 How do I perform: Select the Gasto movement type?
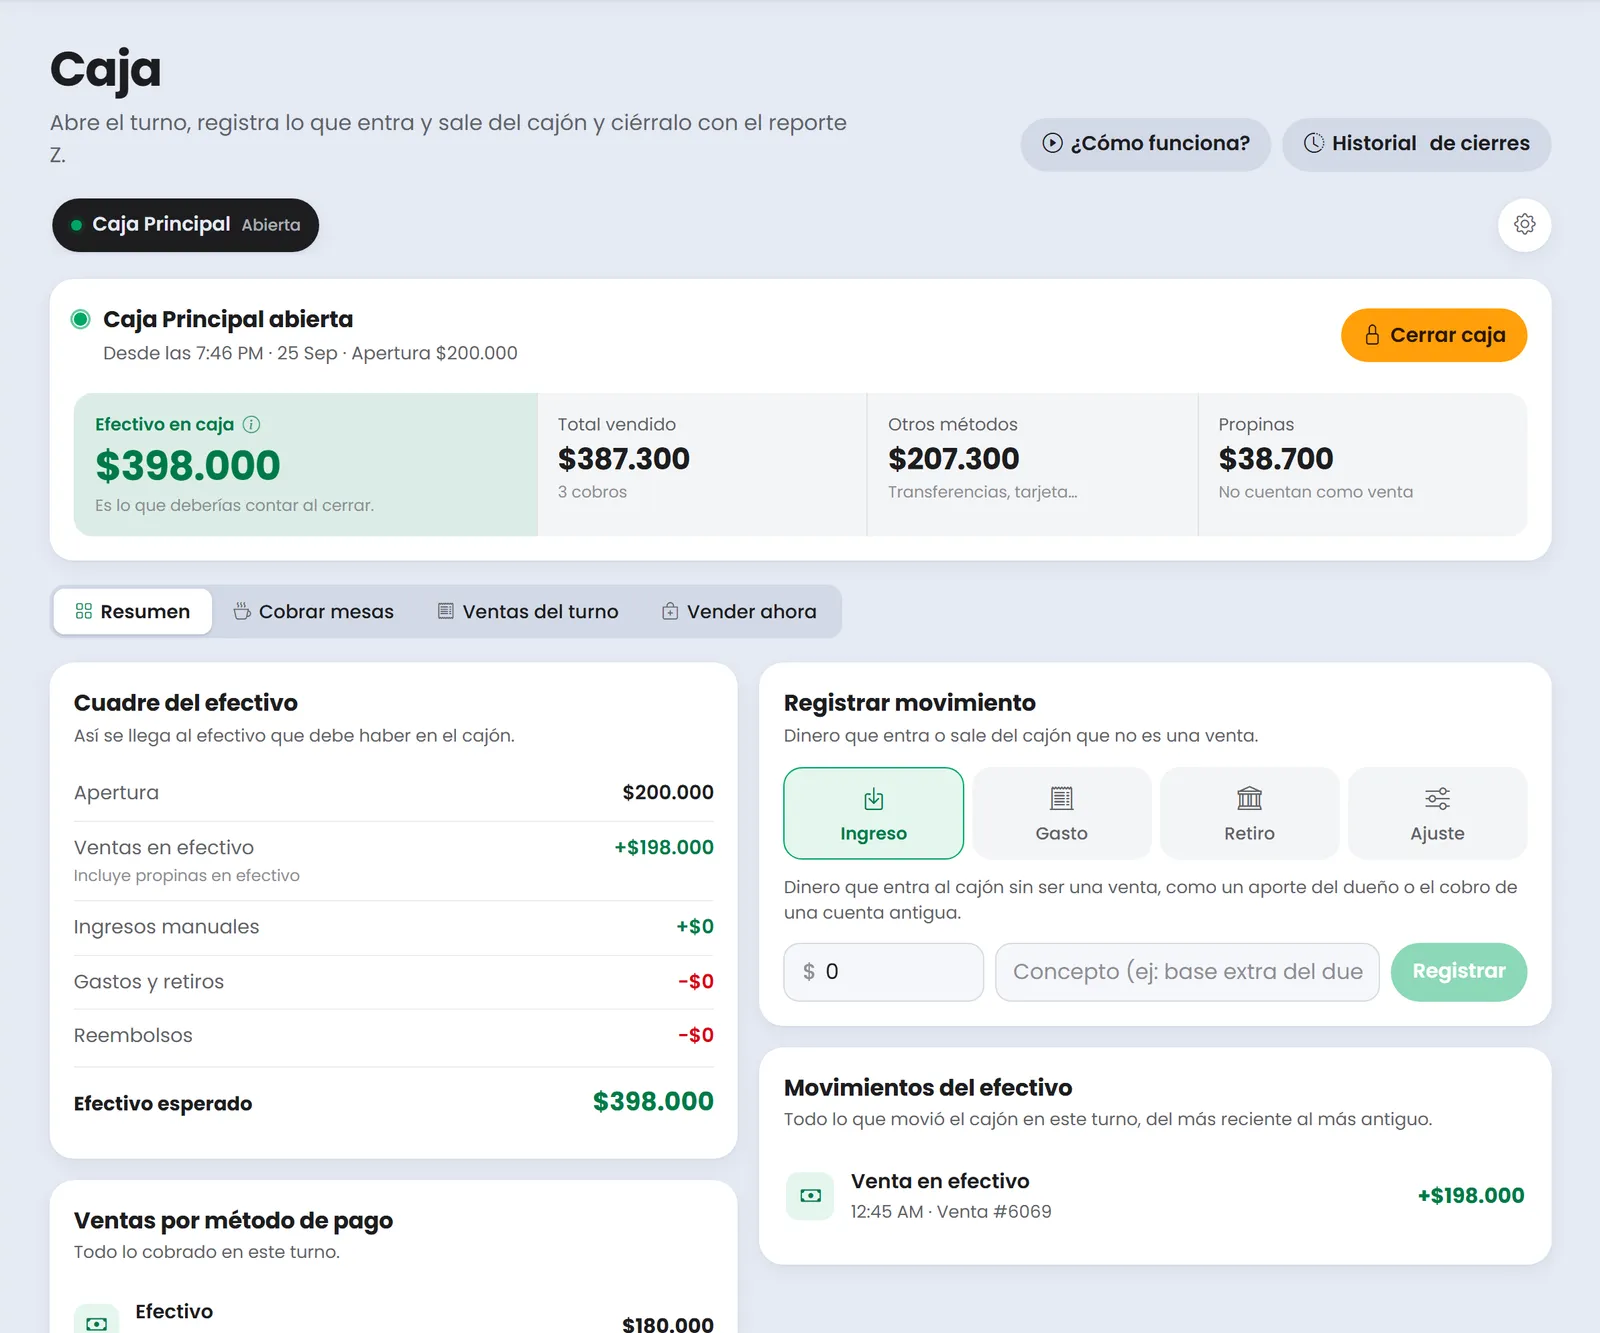pos(1061,813)
